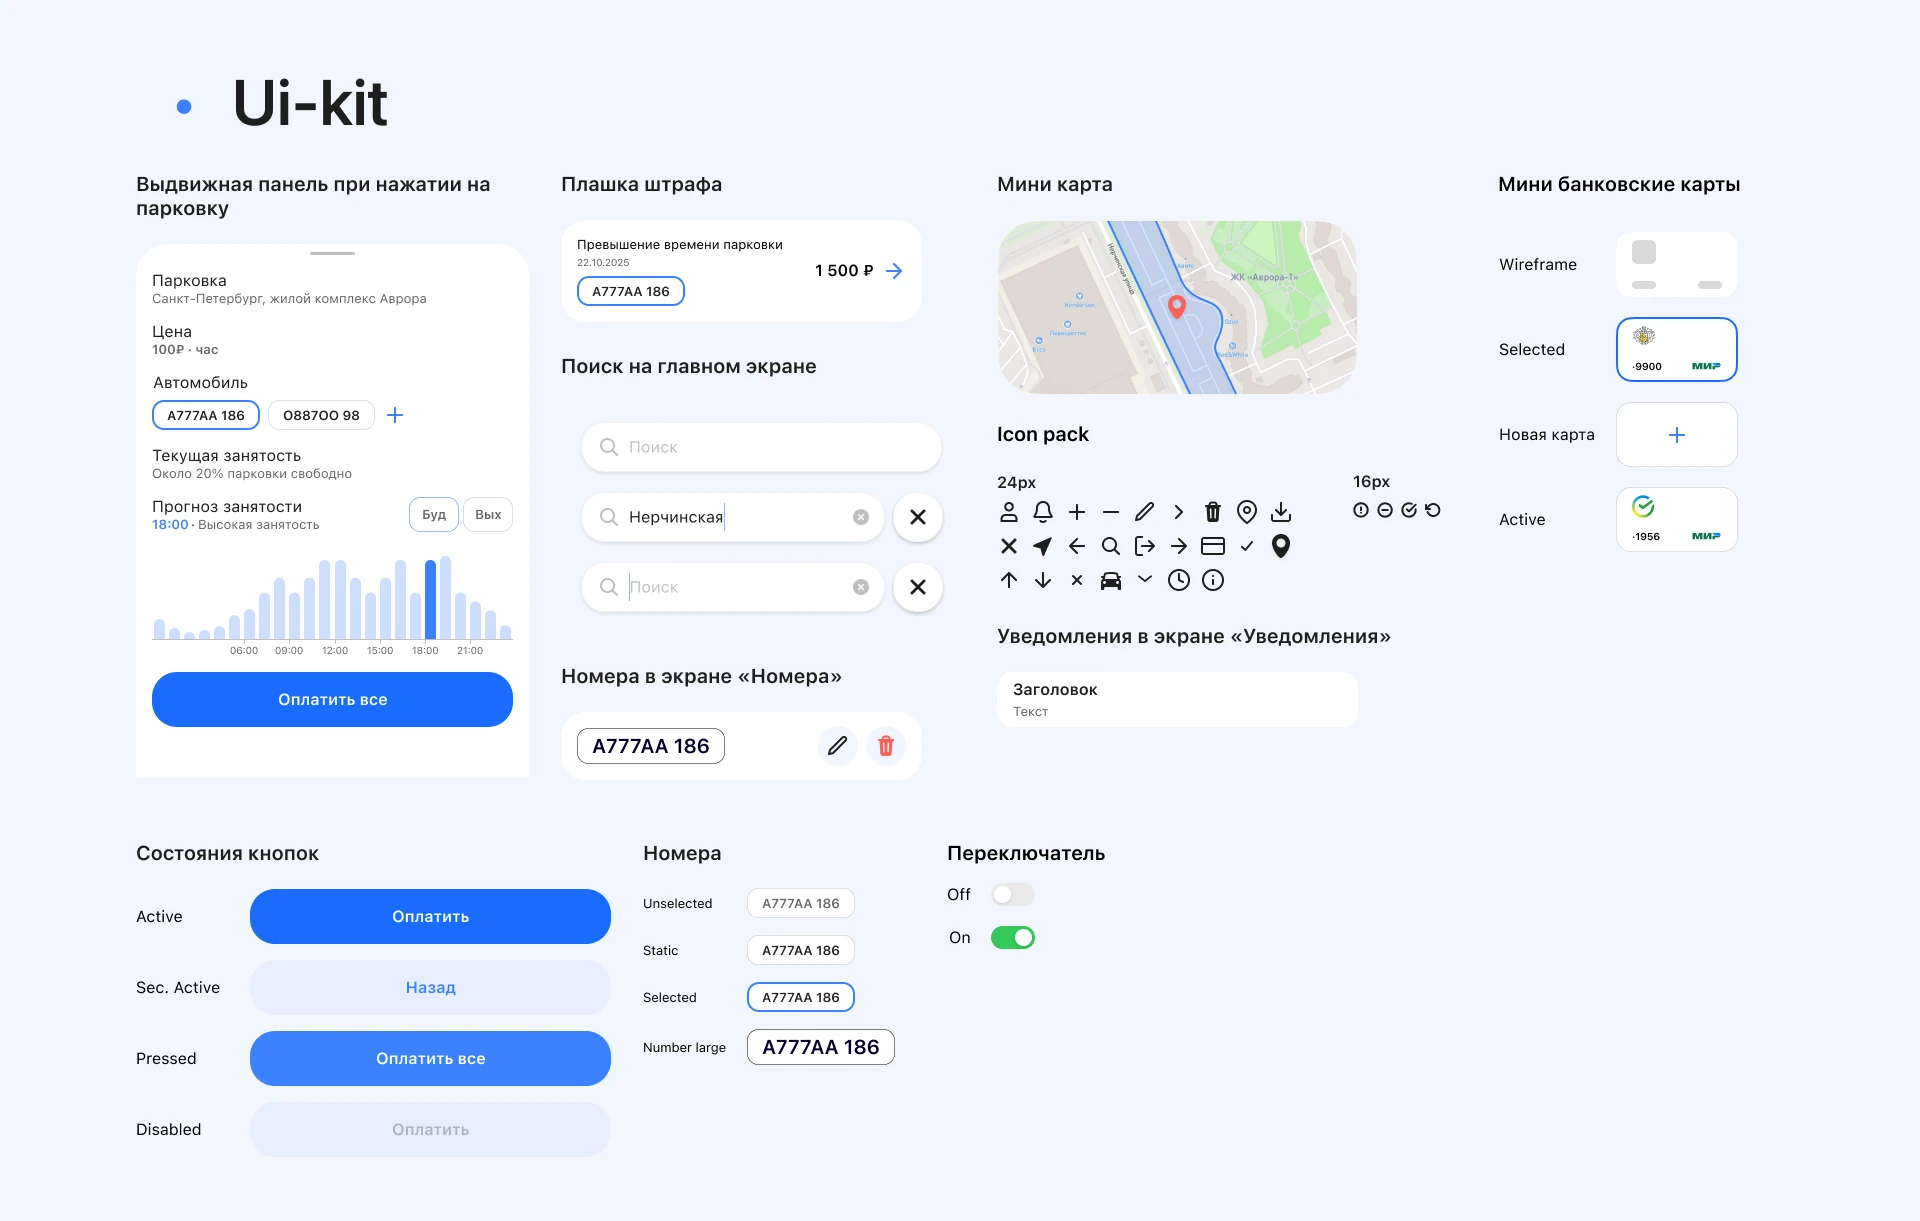Click the pencil edit button beside plate
The width and height of the screenshot is (1920, 1221).
point(838,746)
